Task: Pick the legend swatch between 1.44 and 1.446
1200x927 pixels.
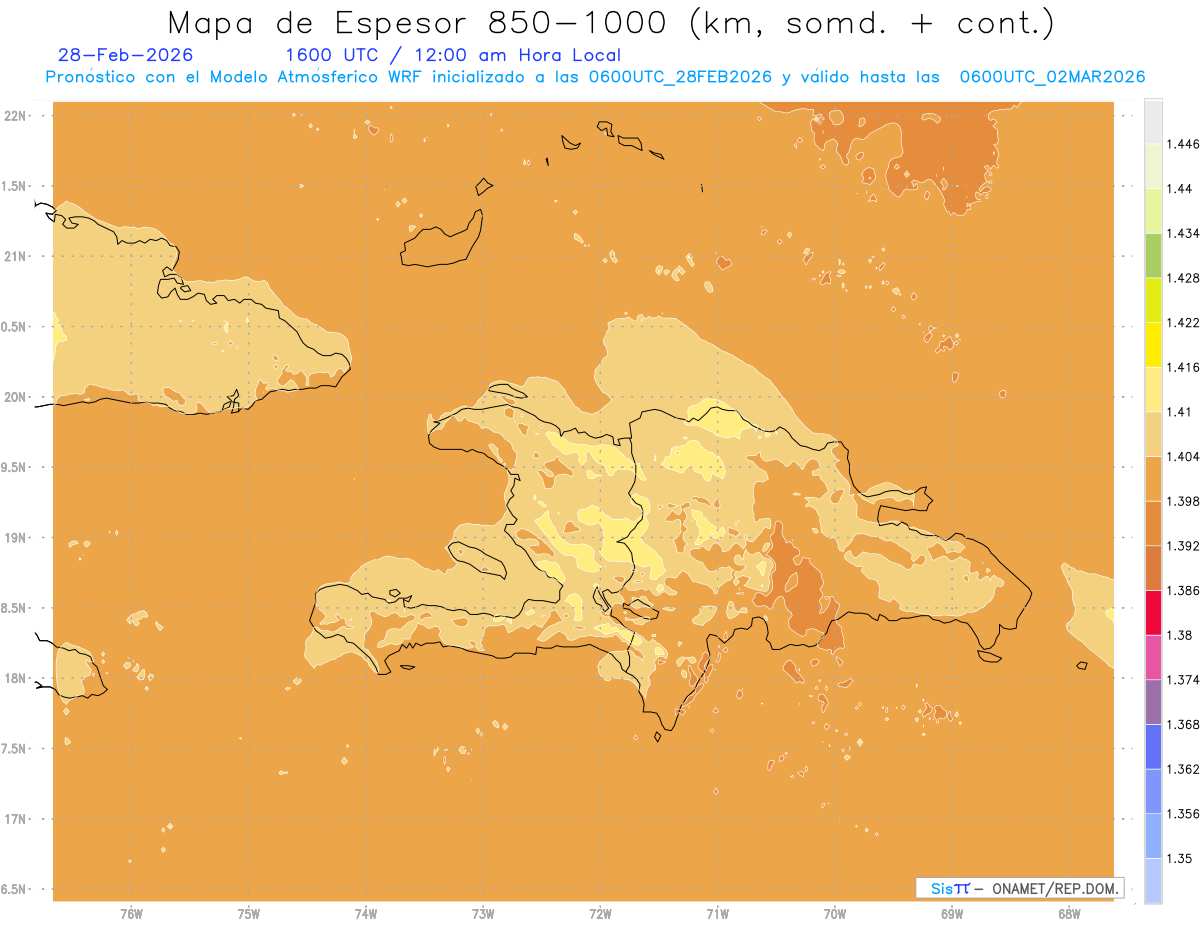Action: [x=1152, y=166]
